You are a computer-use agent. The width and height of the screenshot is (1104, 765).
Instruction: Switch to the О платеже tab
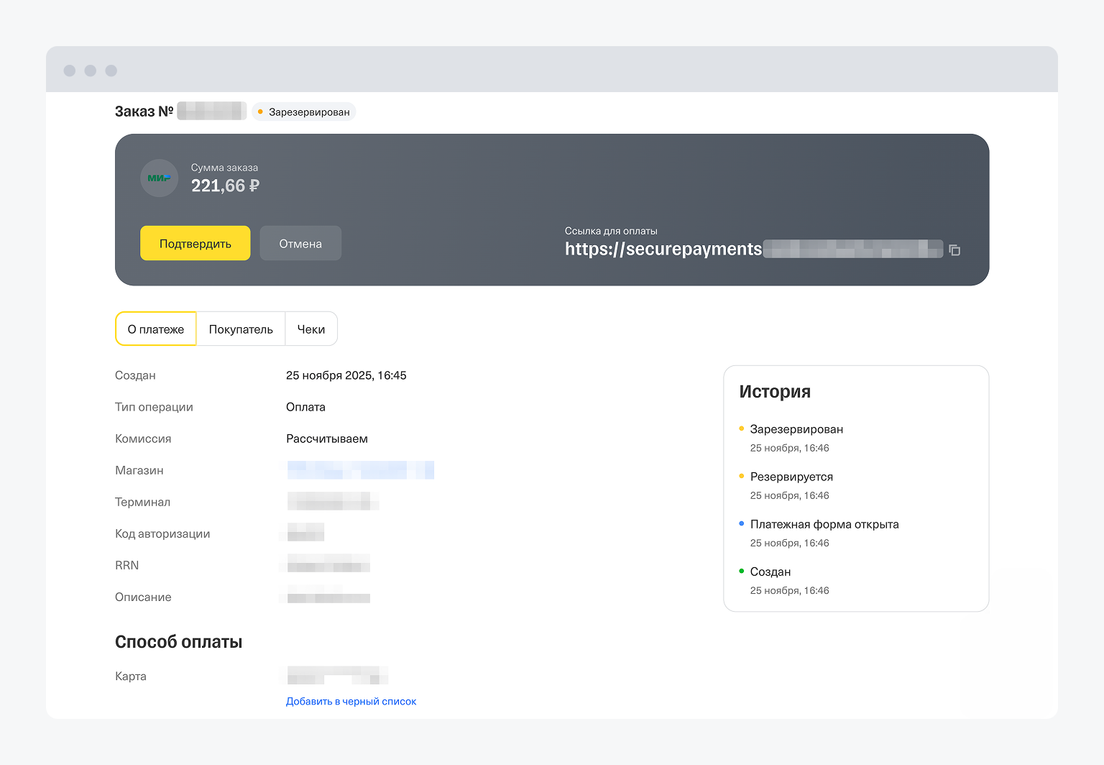tap(156, 329)
